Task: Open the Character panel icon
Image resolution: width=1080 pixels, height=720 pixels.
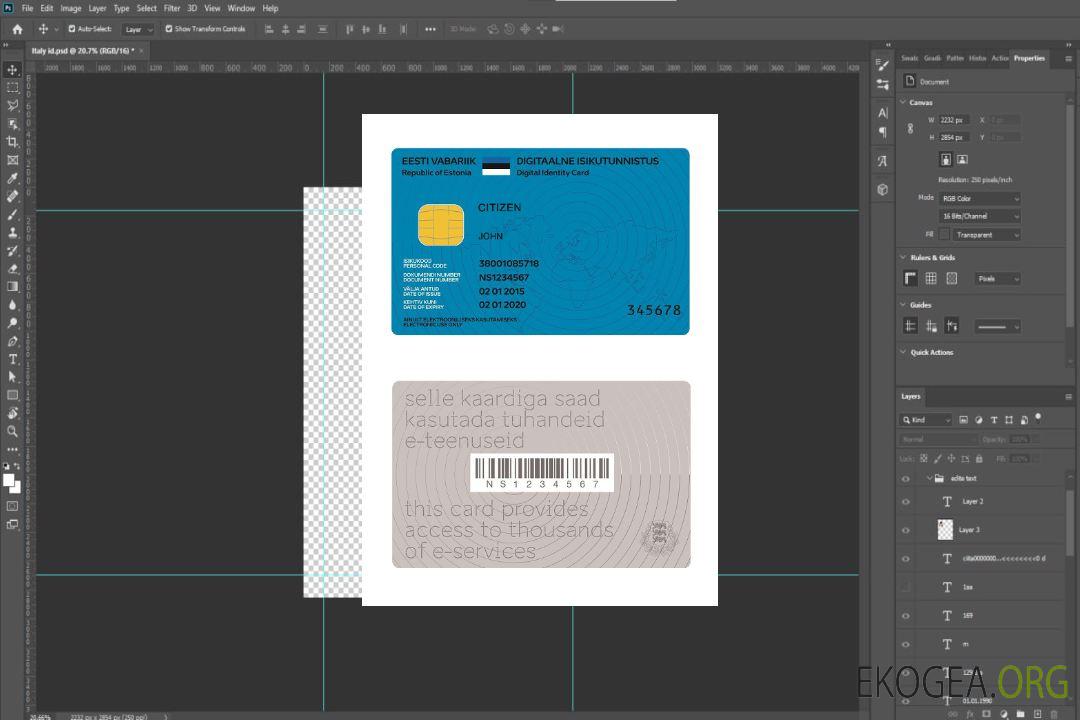Action: click(x=882, y=113)
